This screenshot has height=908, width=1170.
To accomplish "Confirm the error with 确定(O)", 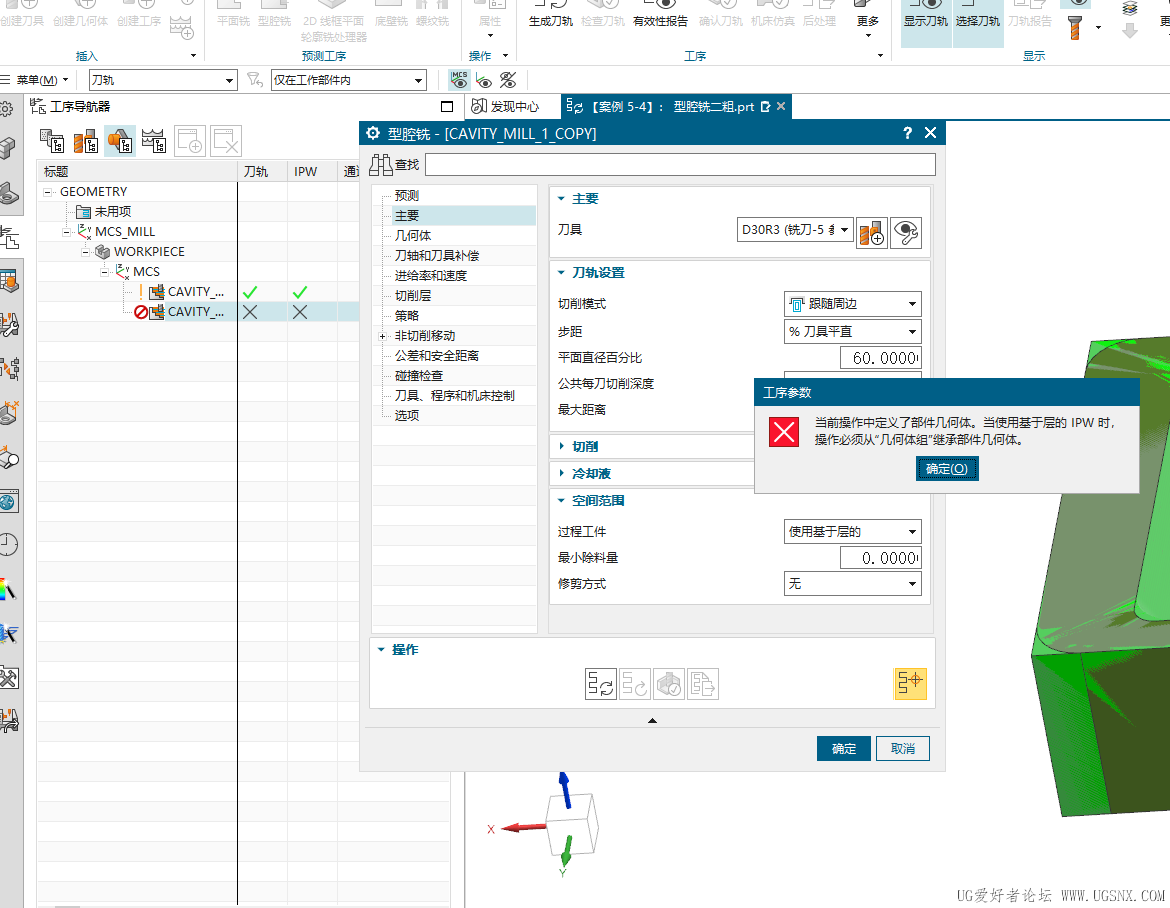I will pos(947,469).
